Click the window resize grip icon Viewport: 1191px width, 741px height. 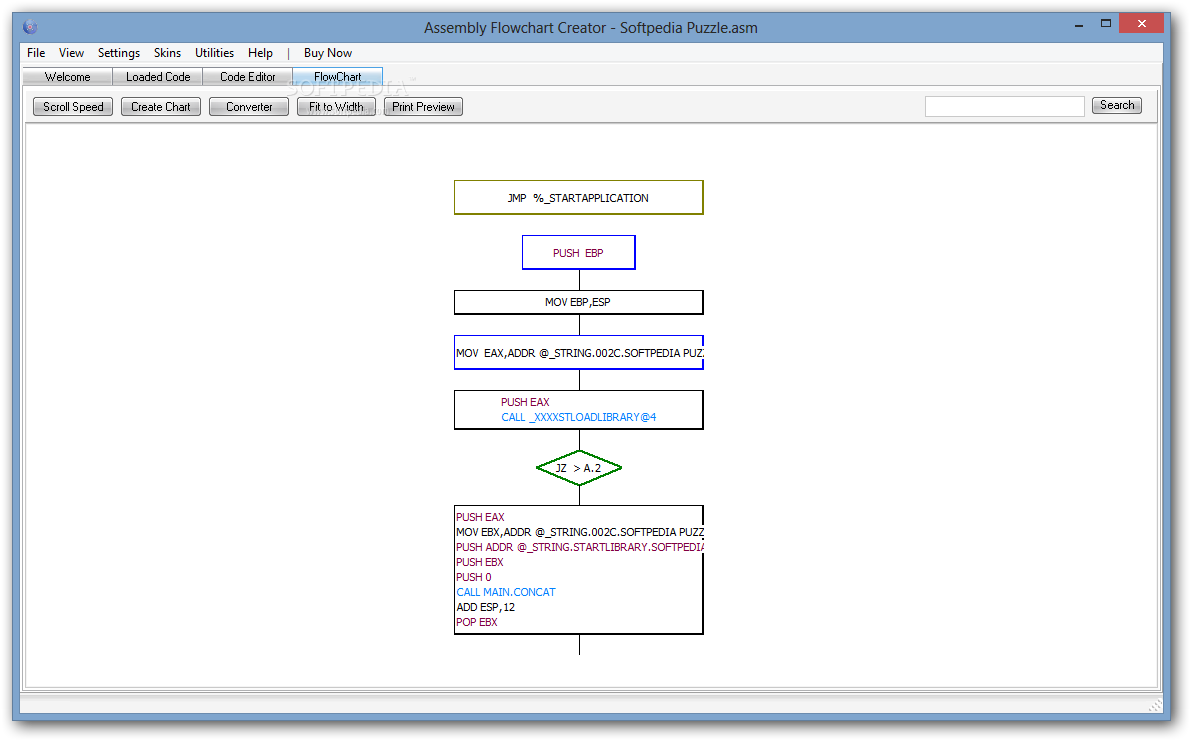point(1155,705)
